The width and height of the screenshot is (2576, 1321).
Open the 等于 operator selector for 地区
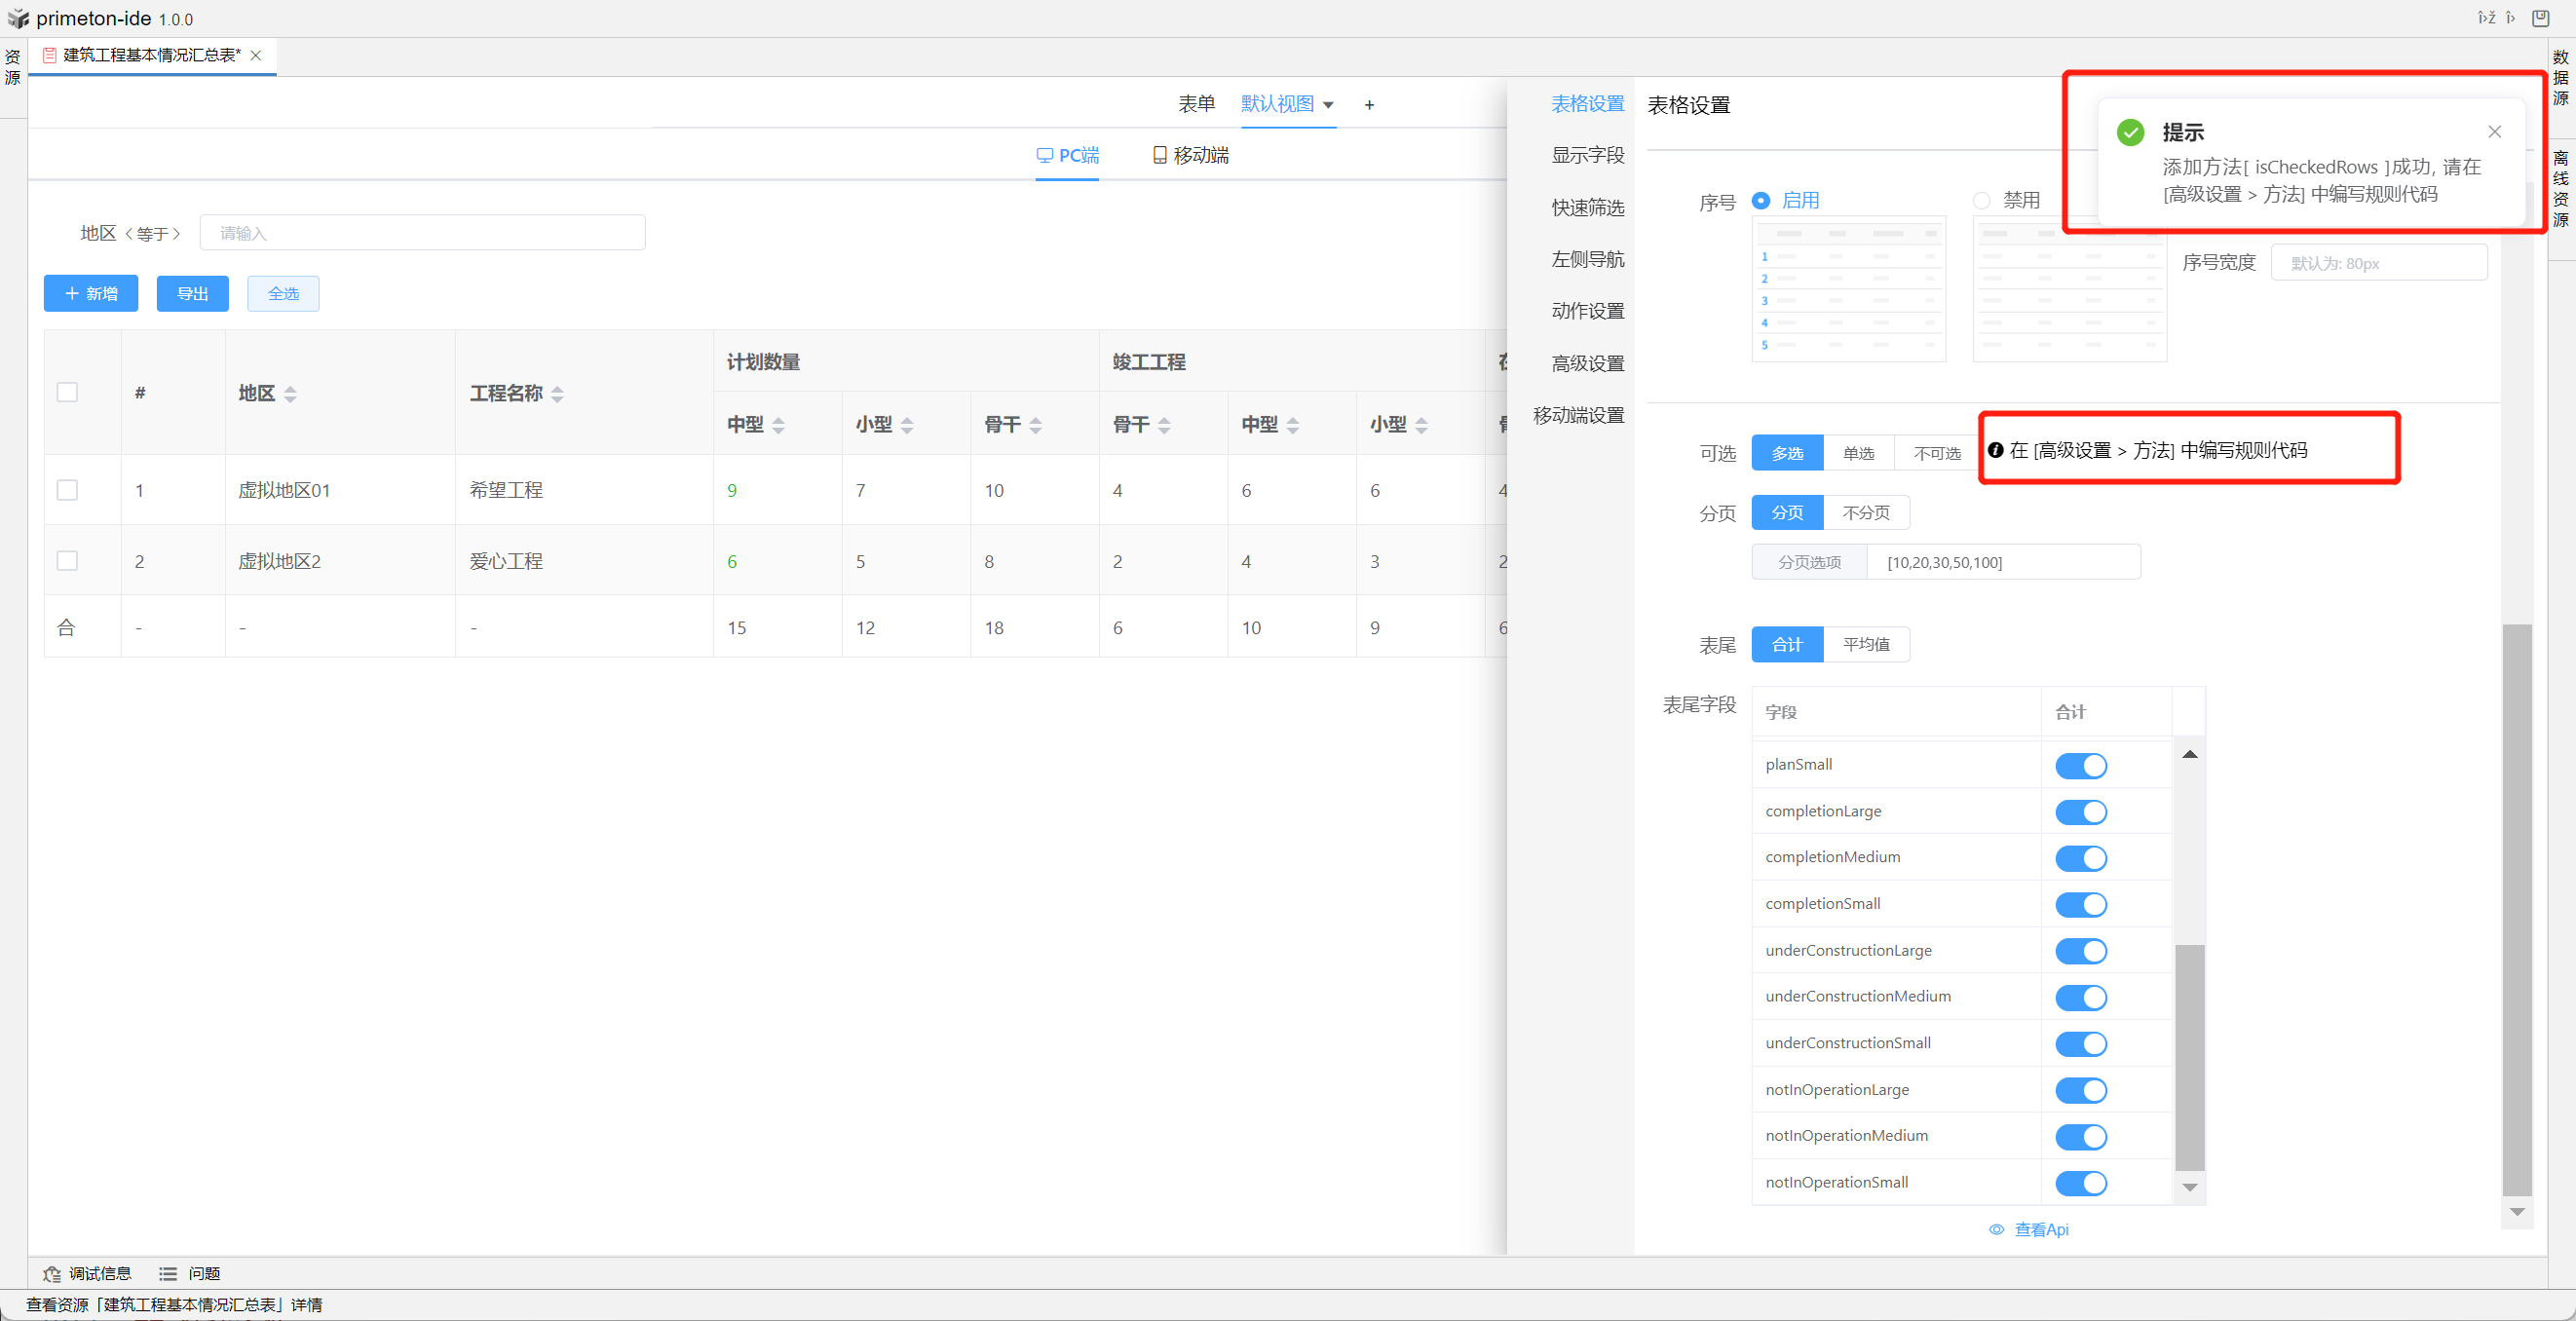pyautogui.click(x=153, y=234)
